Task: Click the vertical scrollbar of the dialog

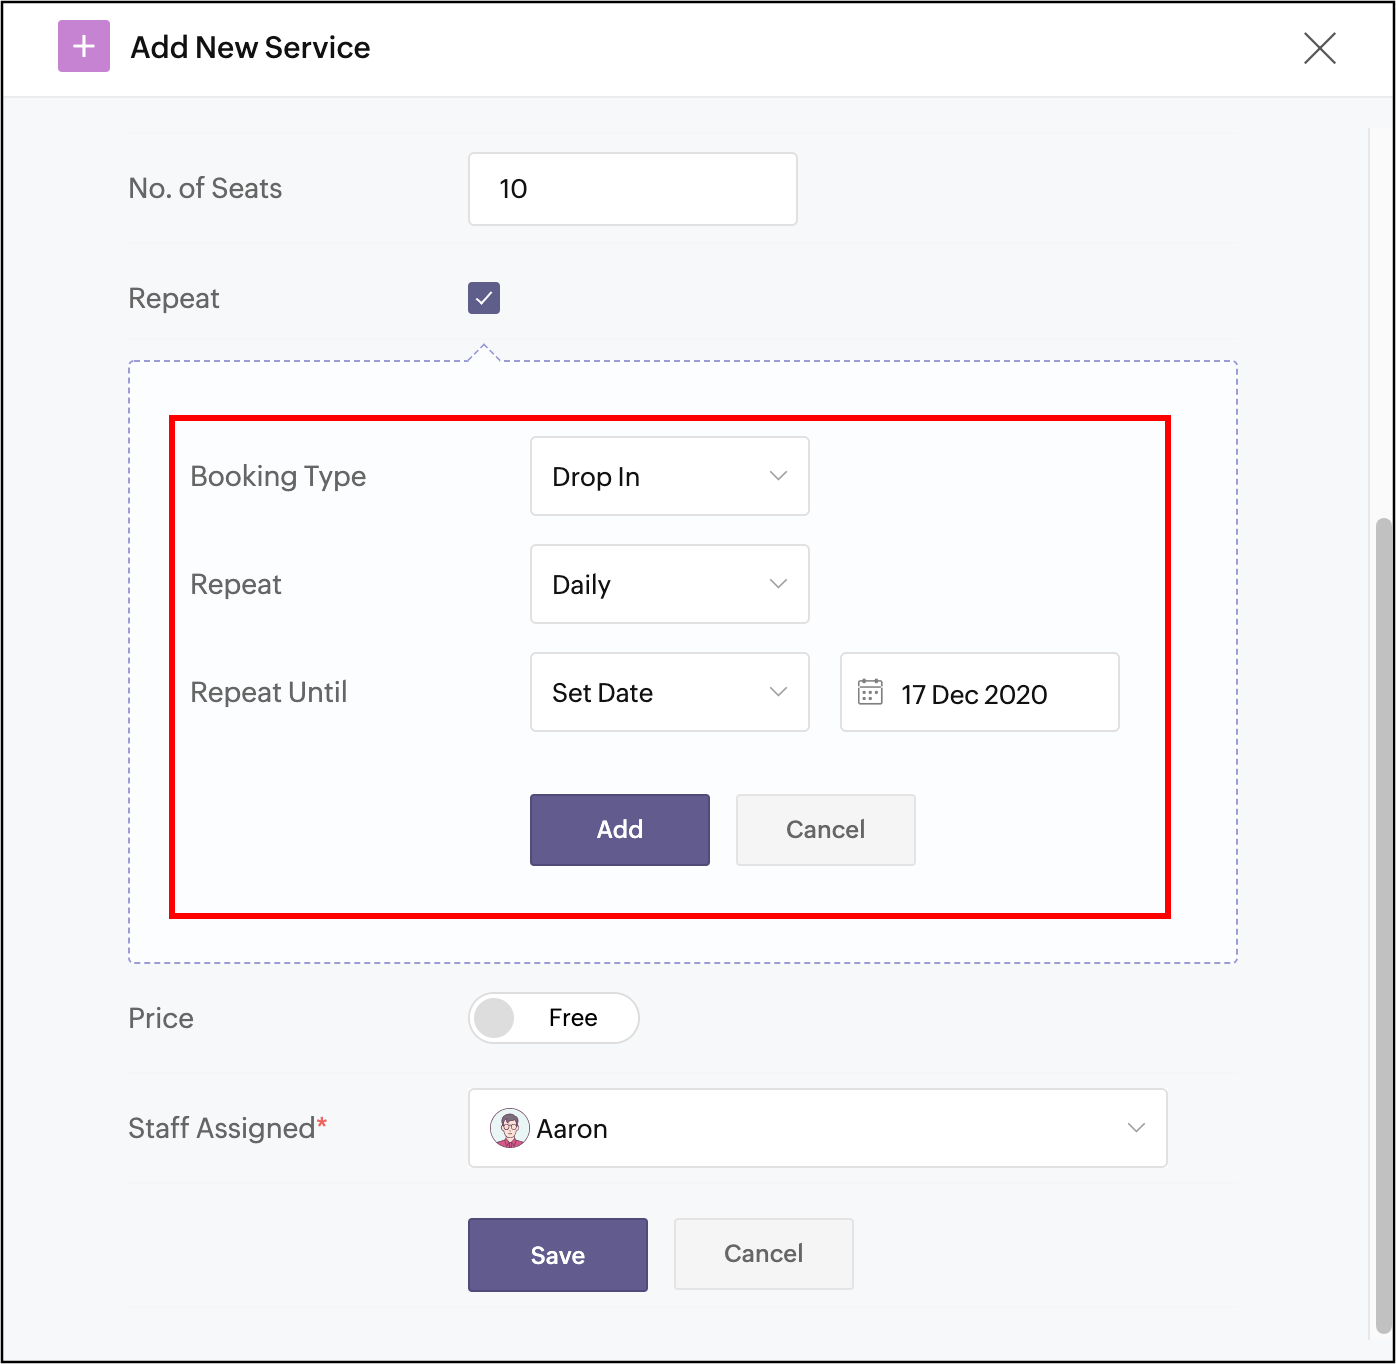Action: pyautogui.click(x=1383, y=900)
